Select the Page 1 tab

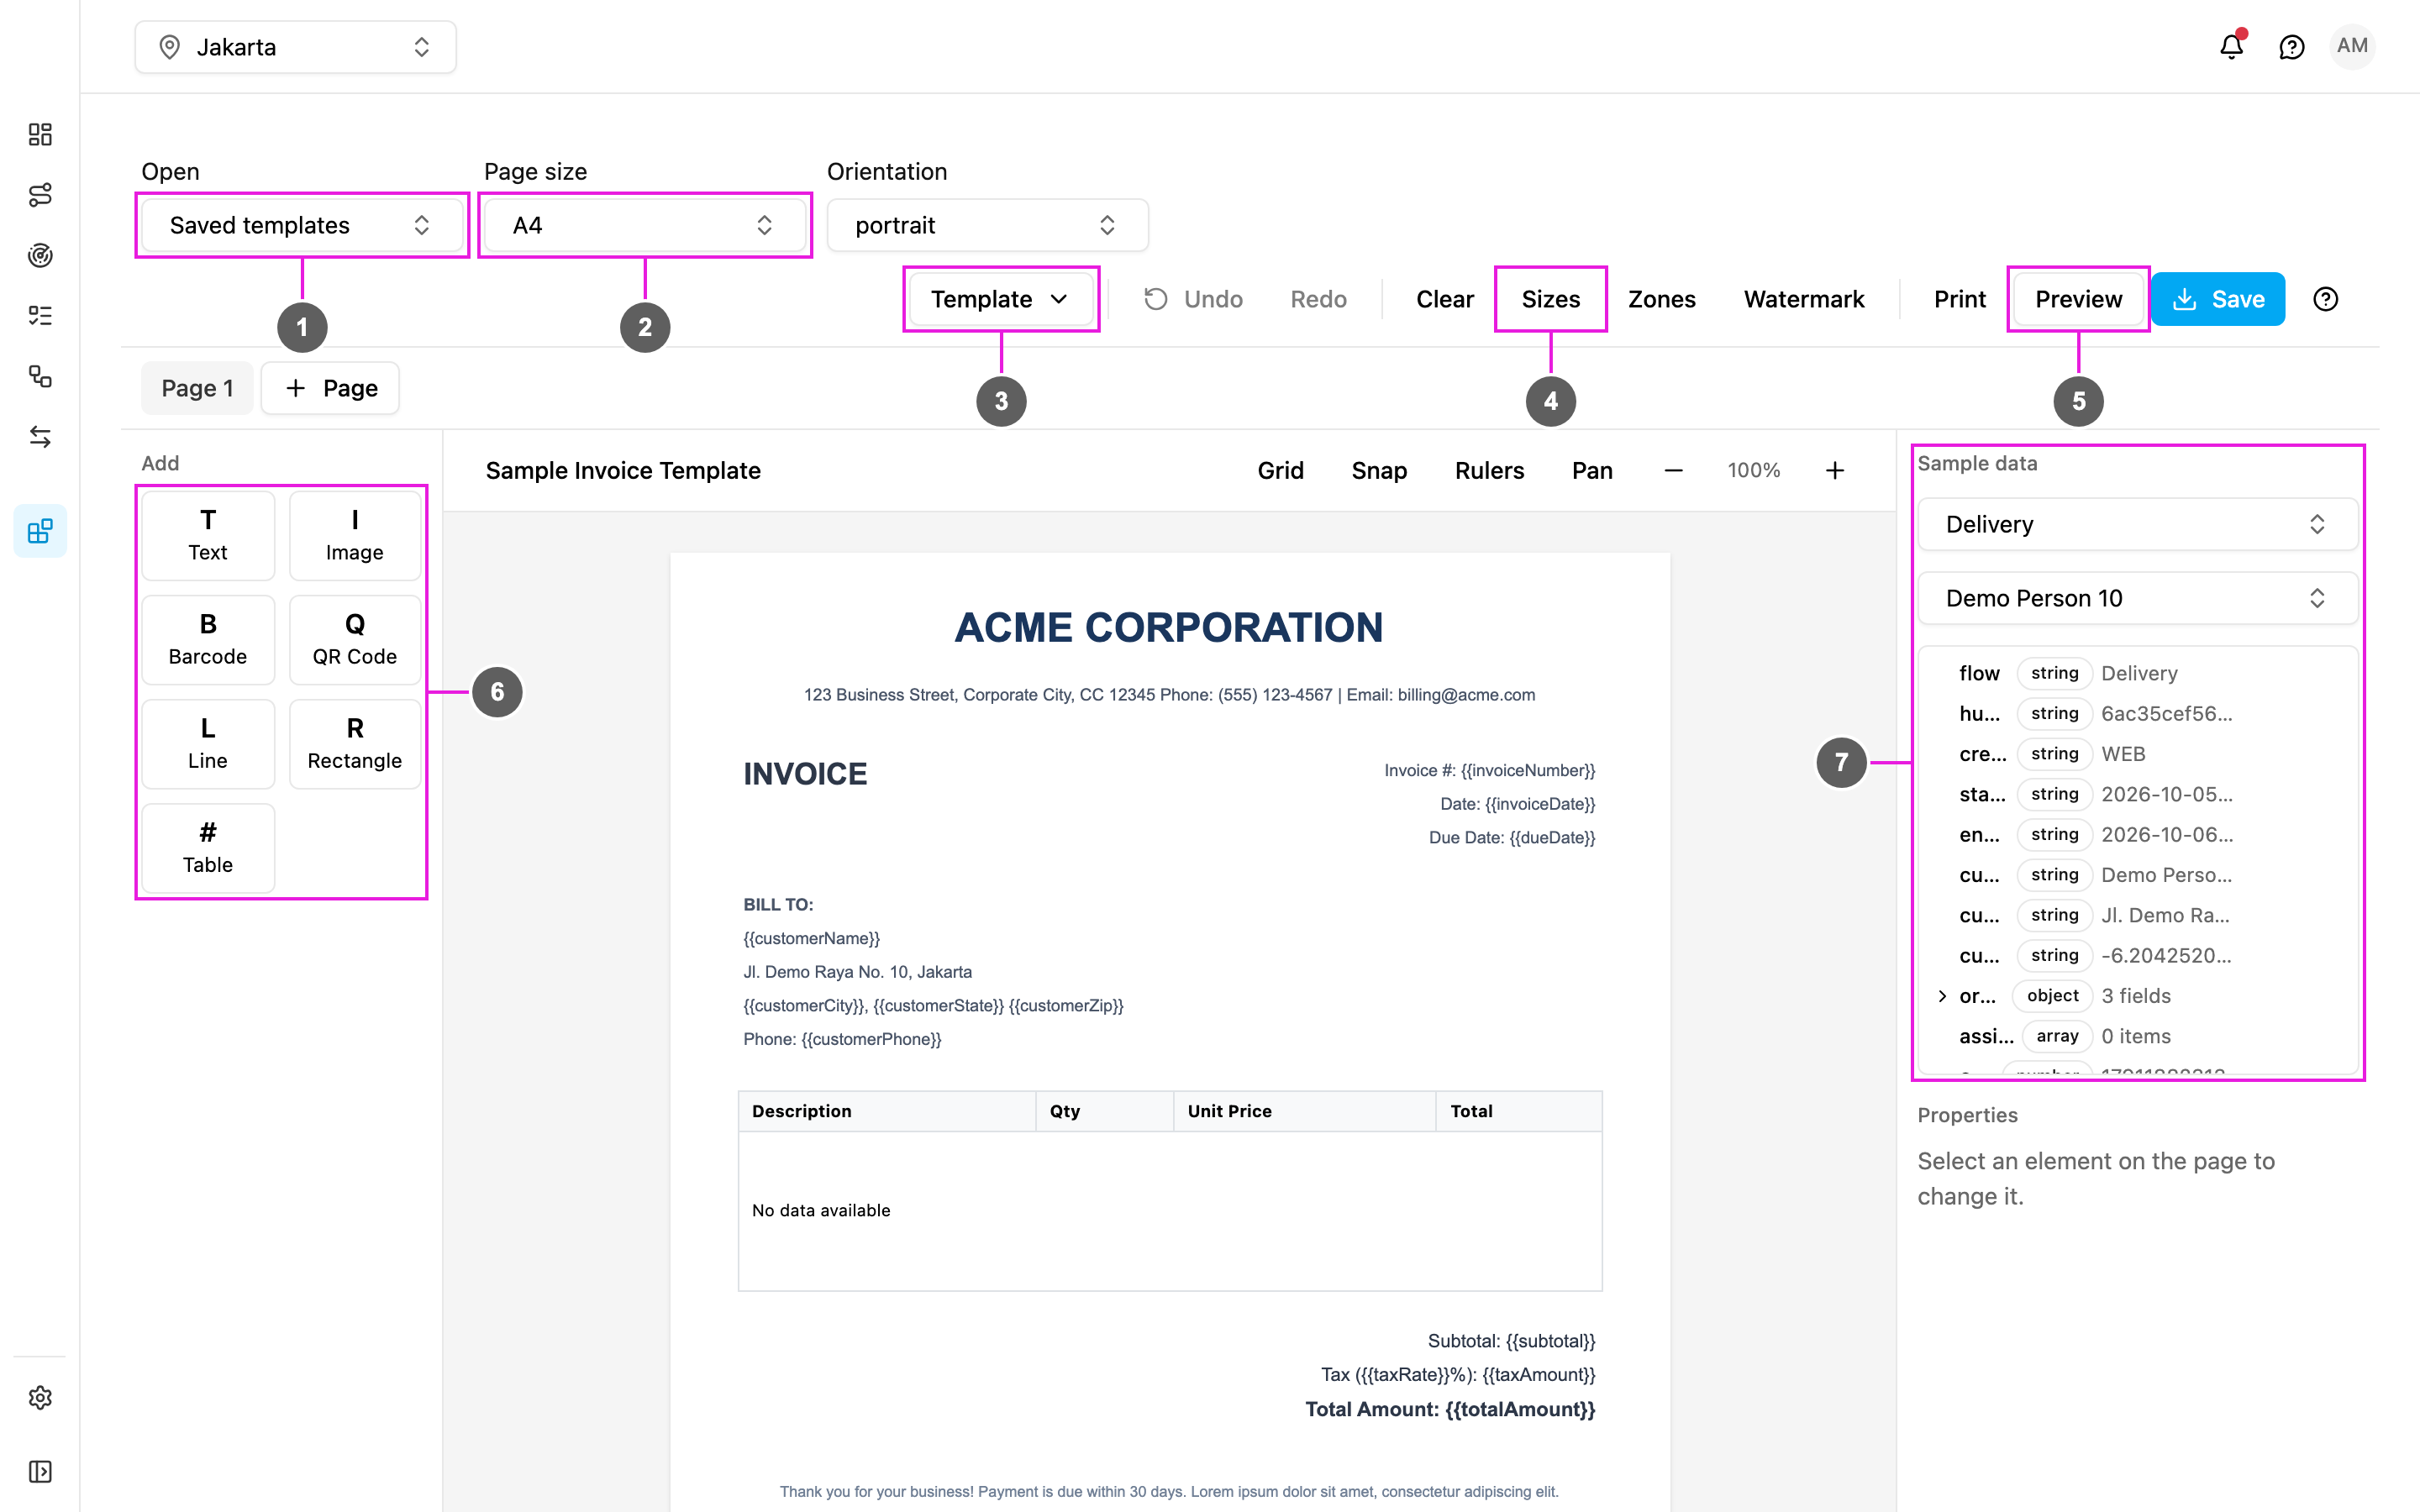[x=197, y=388]
